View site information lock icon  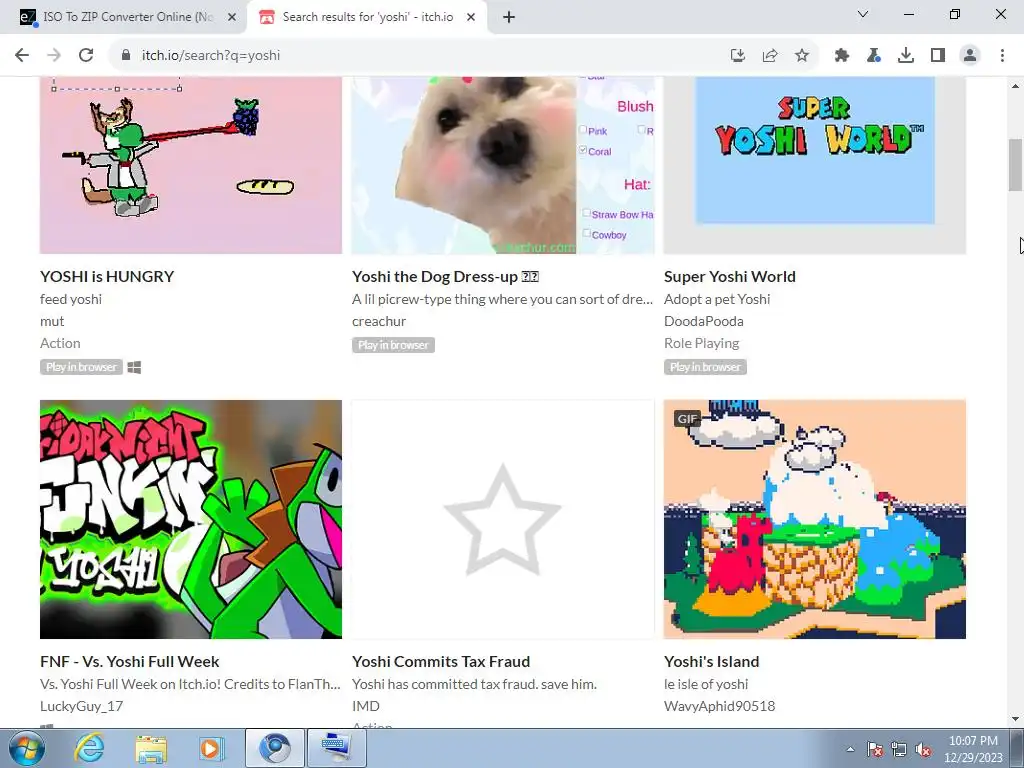click(x=126, y=56)
